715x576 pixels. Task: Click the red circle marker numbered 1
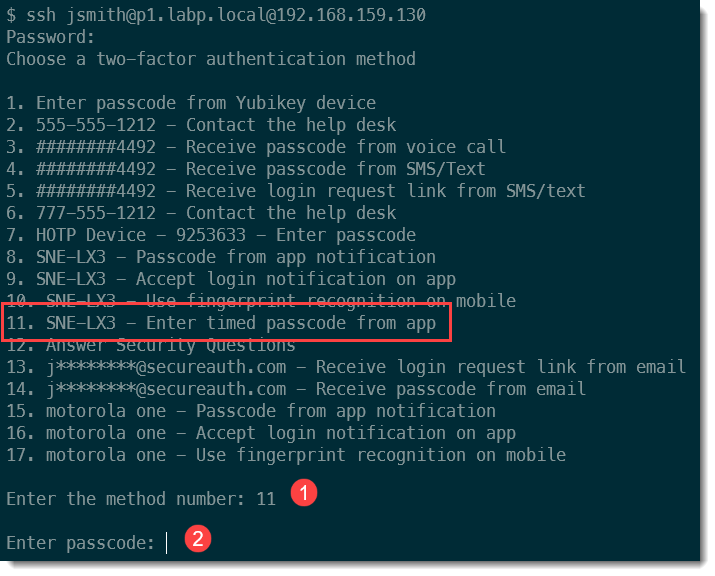tap(304, 493)
